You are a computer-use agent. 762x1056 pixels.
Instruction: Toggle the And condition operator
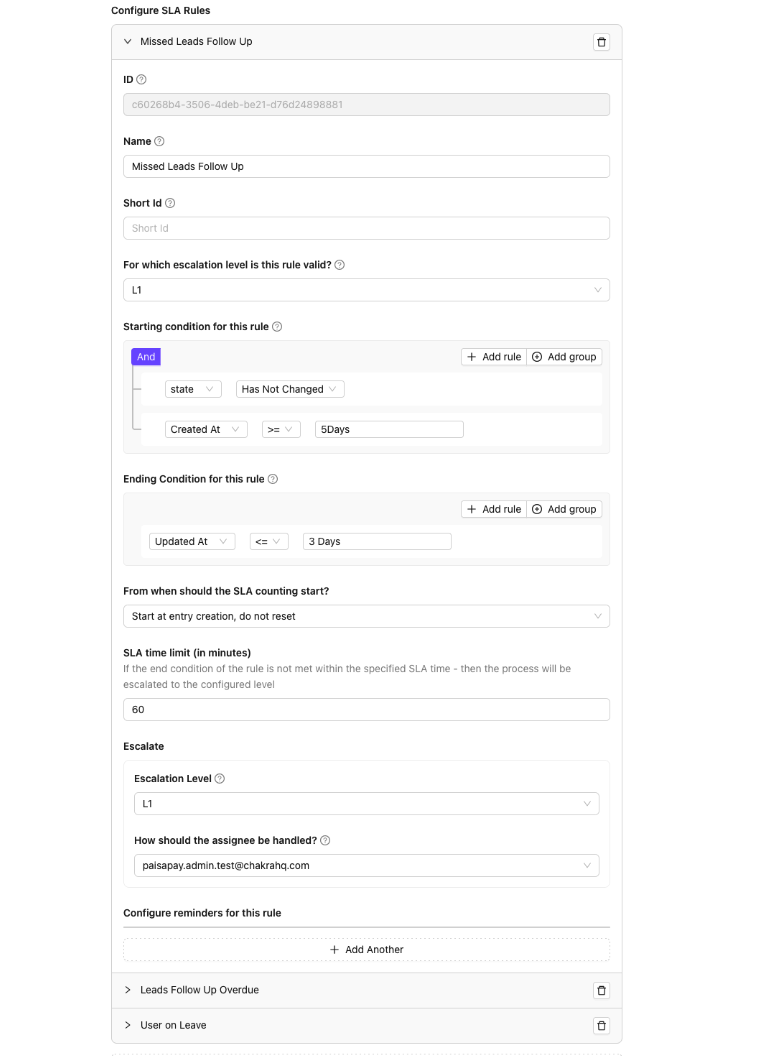pyautogui.click(x=146, y=357)
